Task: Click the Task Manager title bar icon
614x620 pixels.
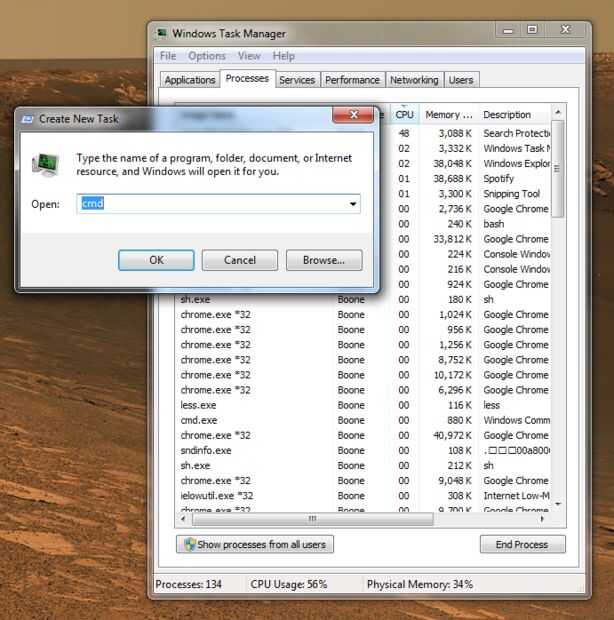Action: [162, 33]
